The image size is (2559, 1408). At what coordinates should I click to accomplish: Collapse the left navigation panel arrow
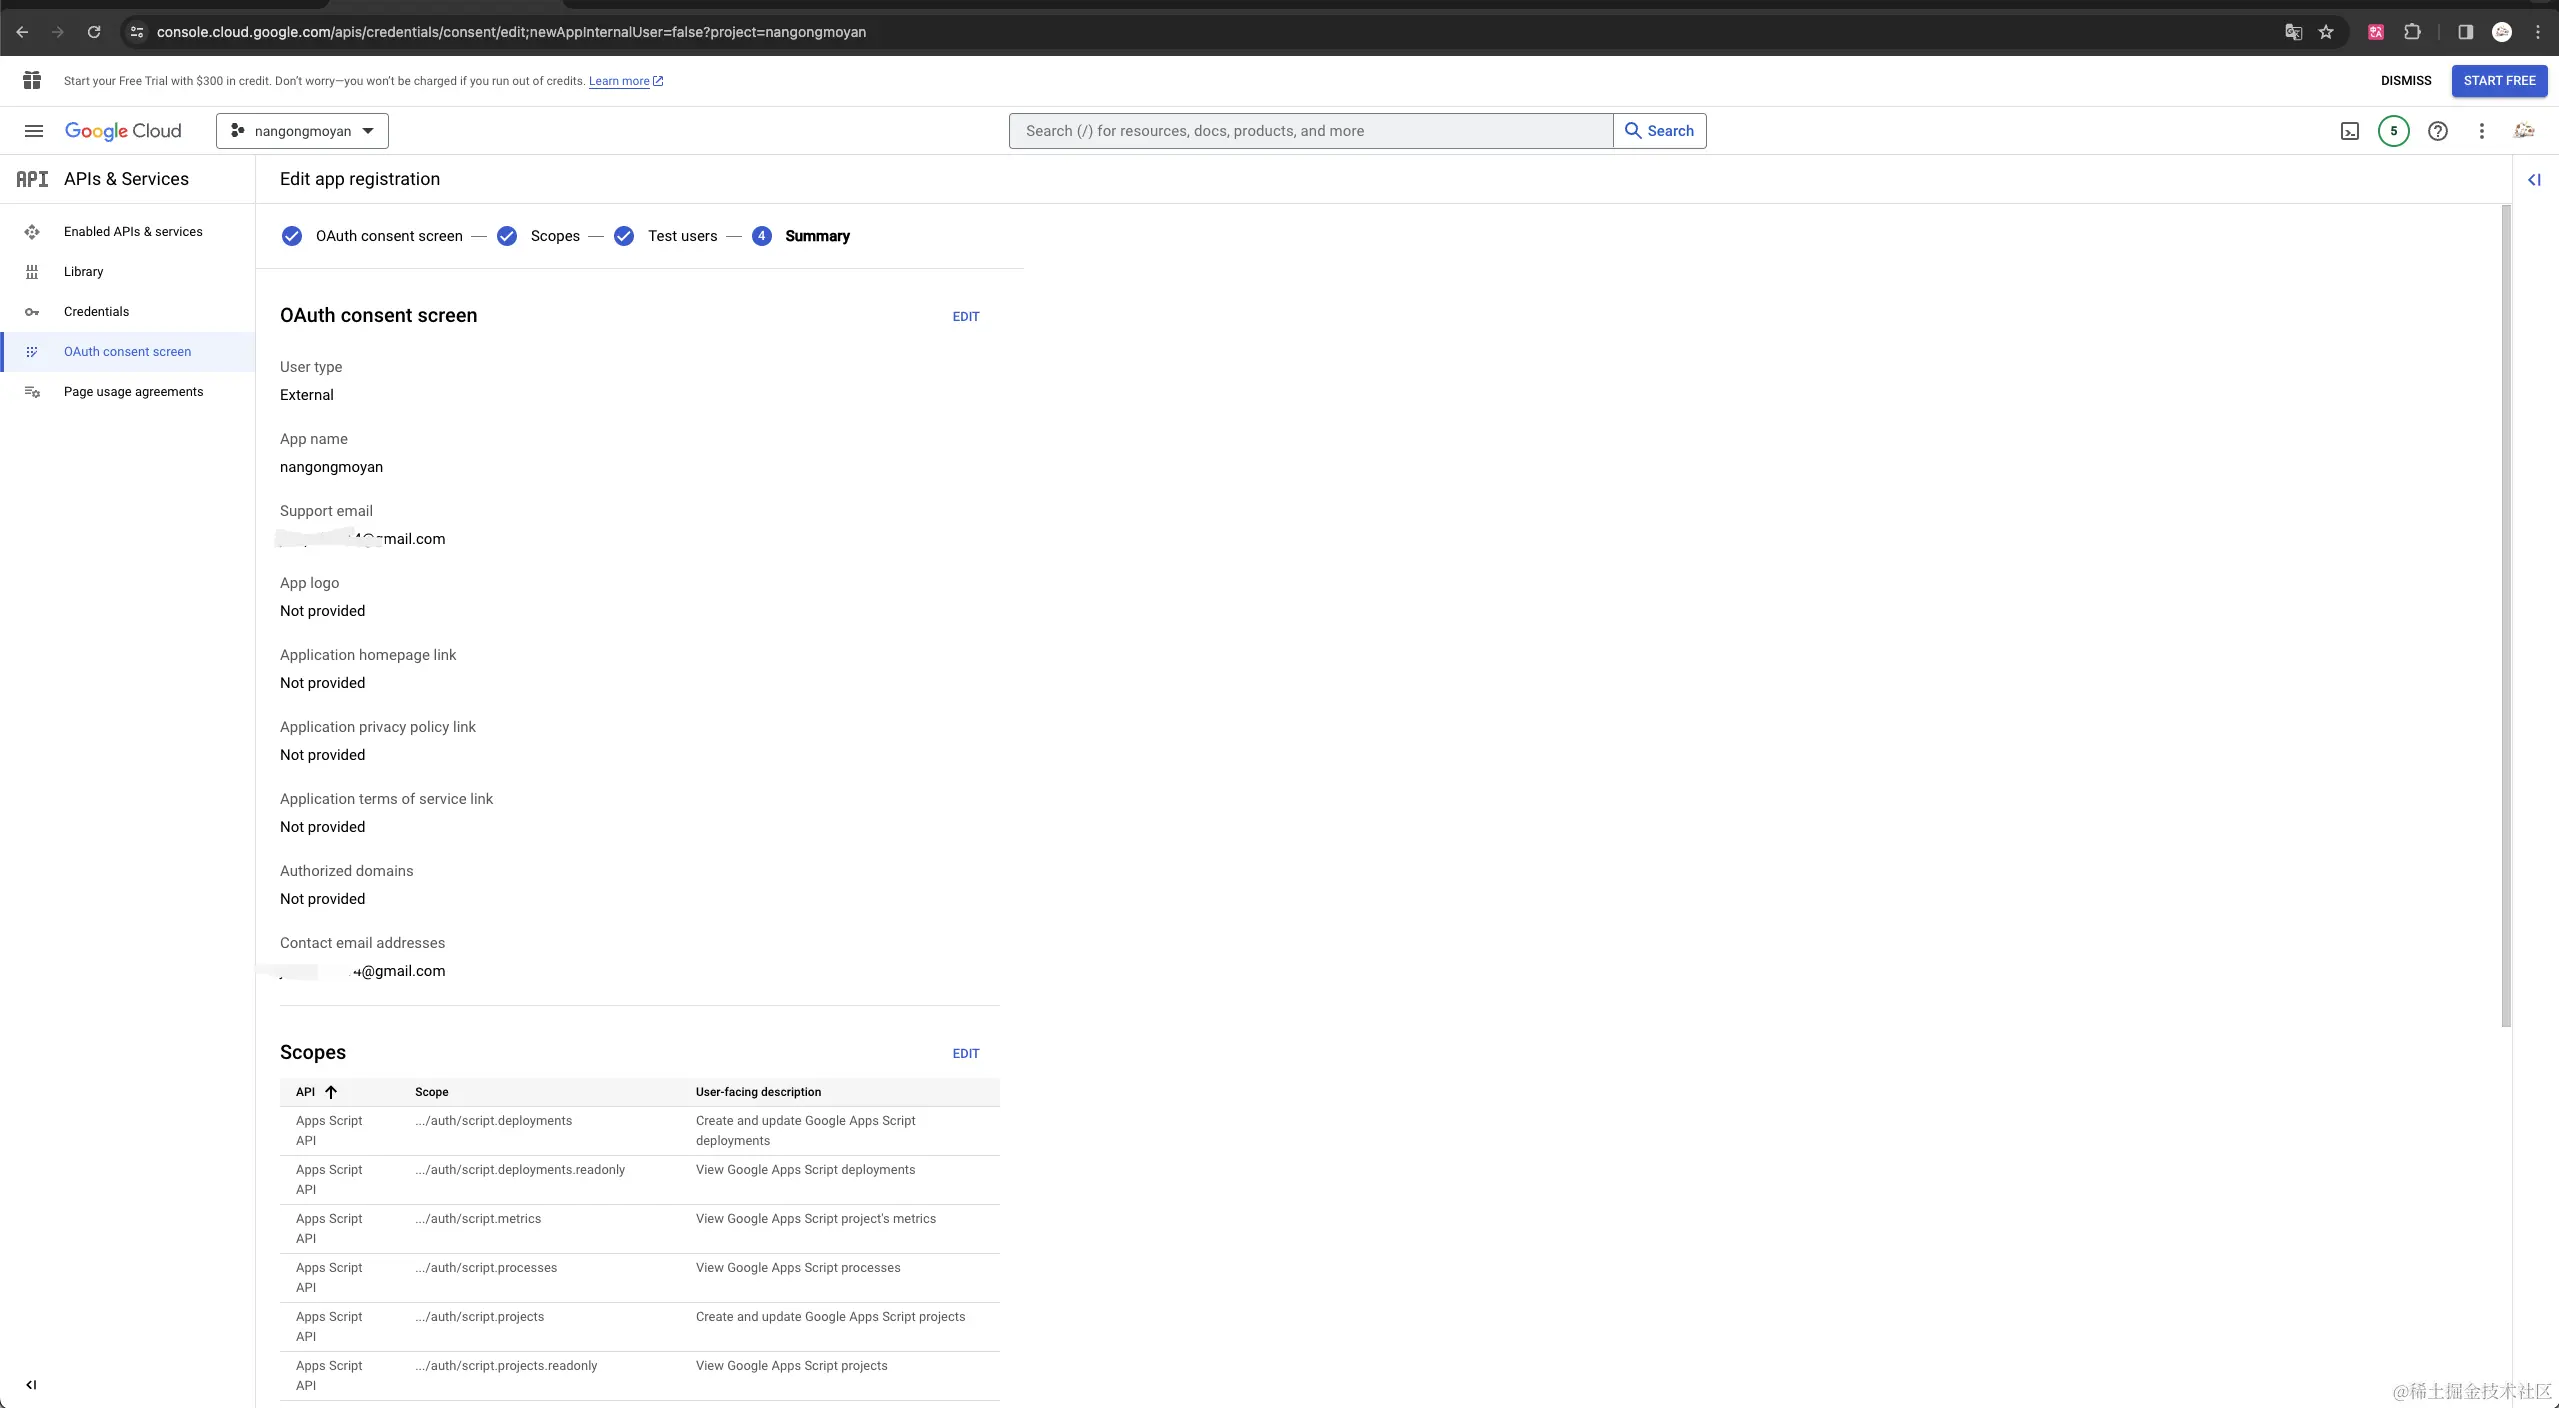[31, 1385]
